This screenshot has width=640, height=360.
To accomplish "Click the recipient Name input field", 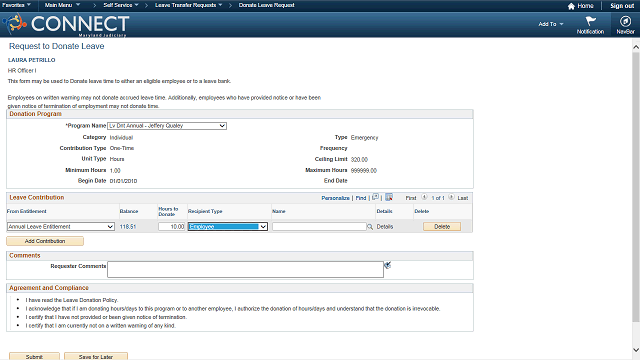I will [x=319, y=227].
